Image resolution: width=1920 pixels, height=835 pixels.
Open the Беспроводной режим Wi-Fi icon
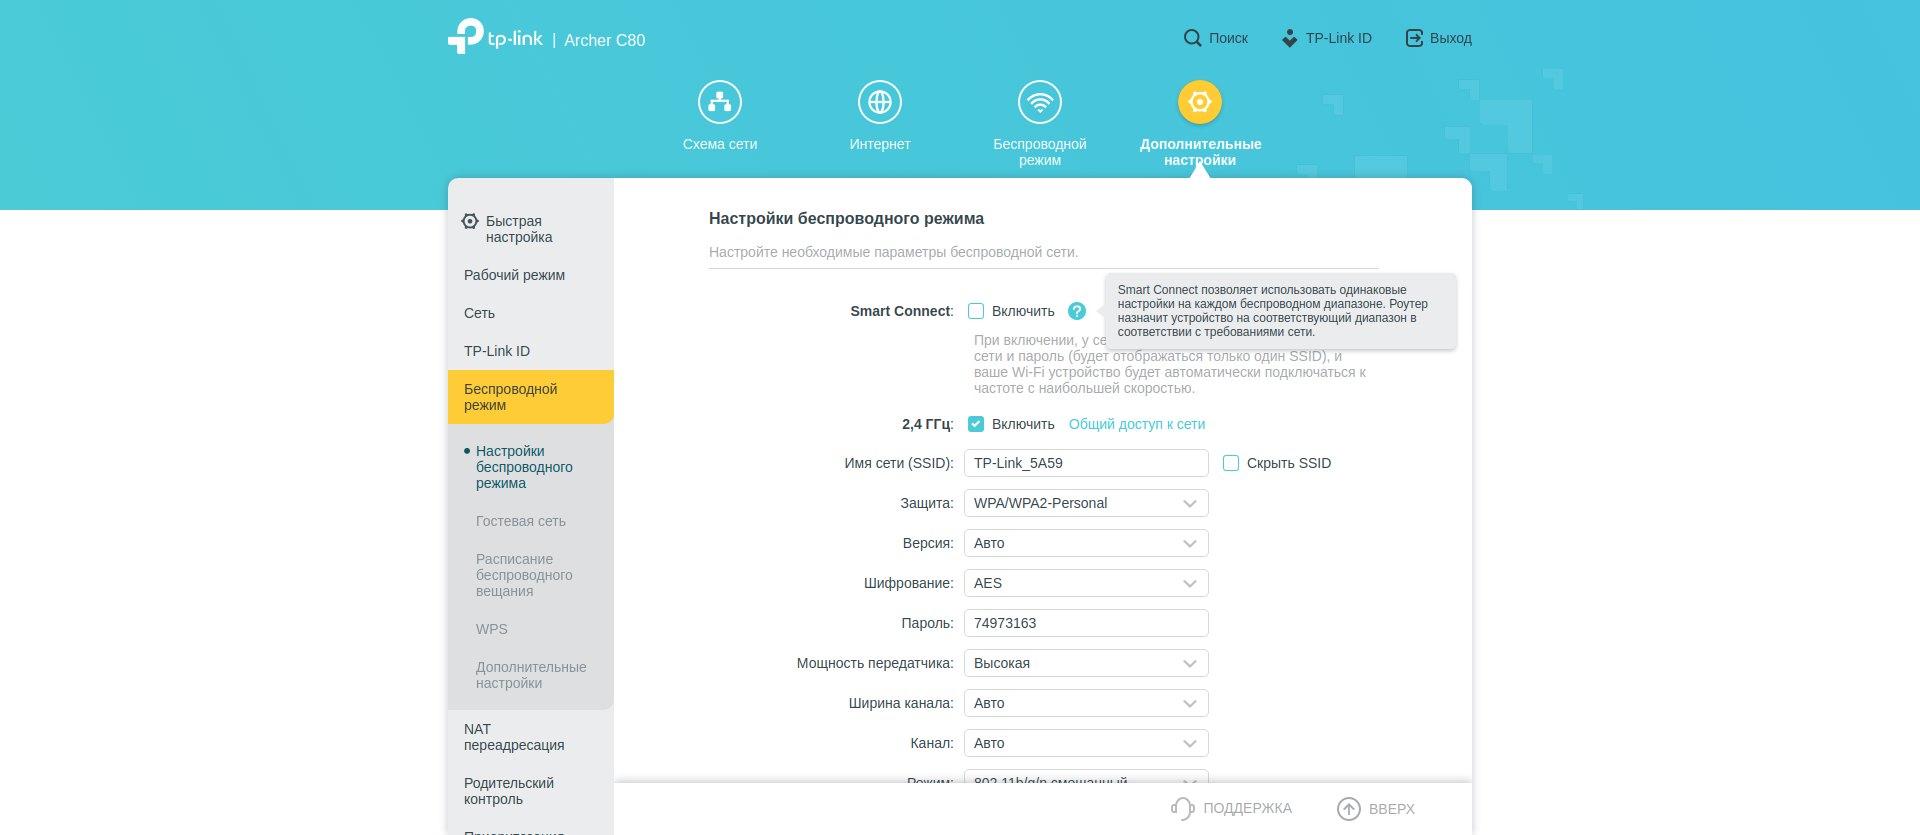pyautogui.click(x=1040, y=102)
